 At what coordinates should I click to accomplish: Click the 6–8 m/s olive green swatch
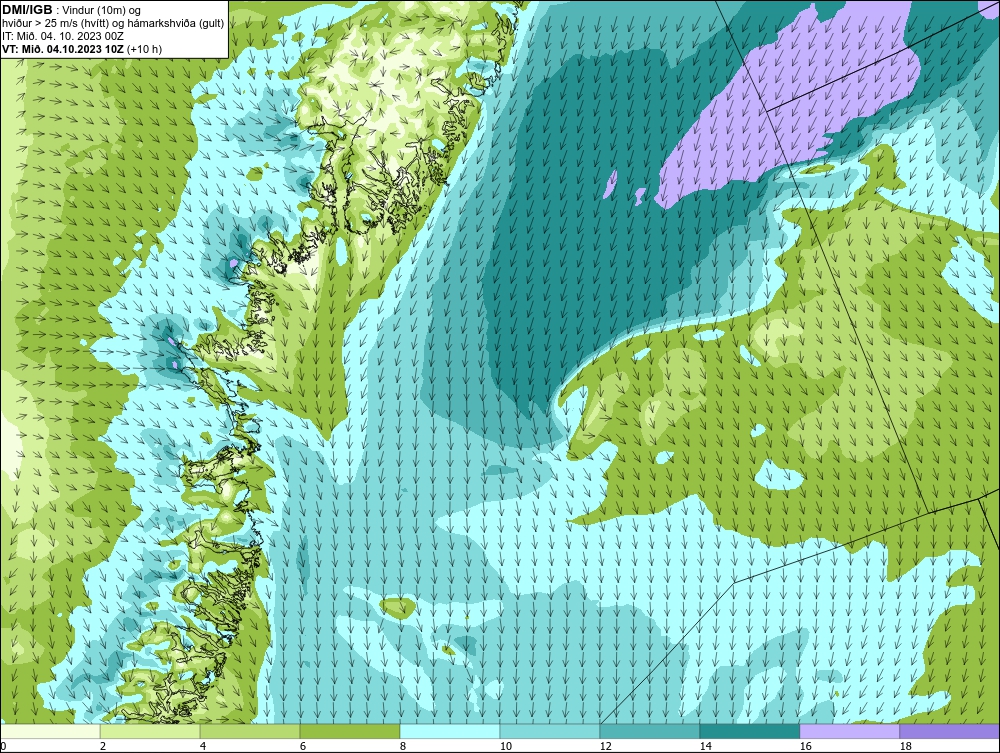coord(350,731)
